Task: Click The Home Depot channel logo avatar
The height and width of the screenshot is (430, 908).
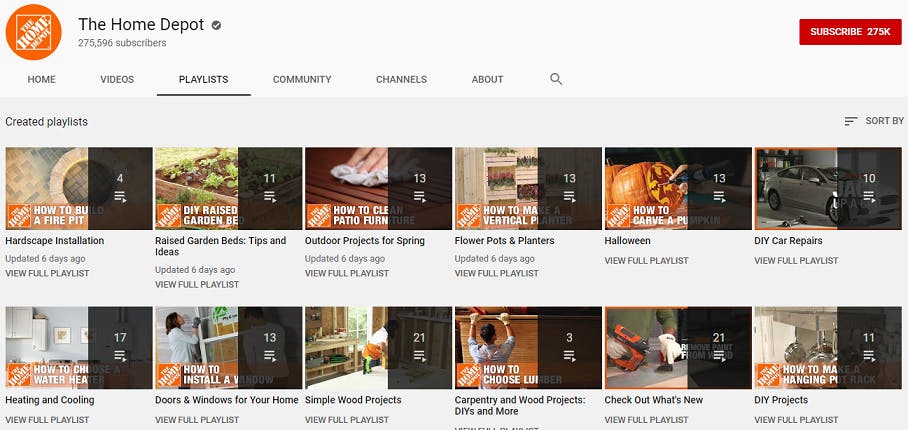Action: click(34, 32)
